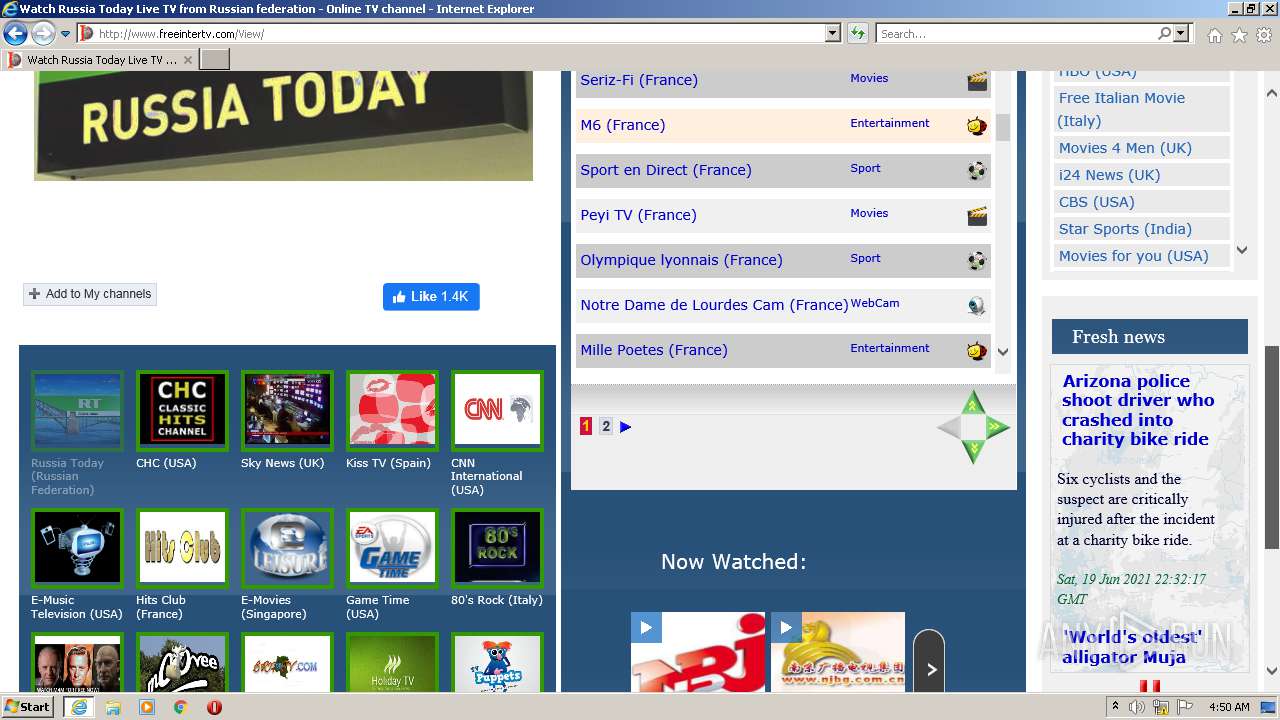1280x720 pixels.
Task: Click the Entertainment icon for Mille Poetes
Action: [x=977, y=351]
